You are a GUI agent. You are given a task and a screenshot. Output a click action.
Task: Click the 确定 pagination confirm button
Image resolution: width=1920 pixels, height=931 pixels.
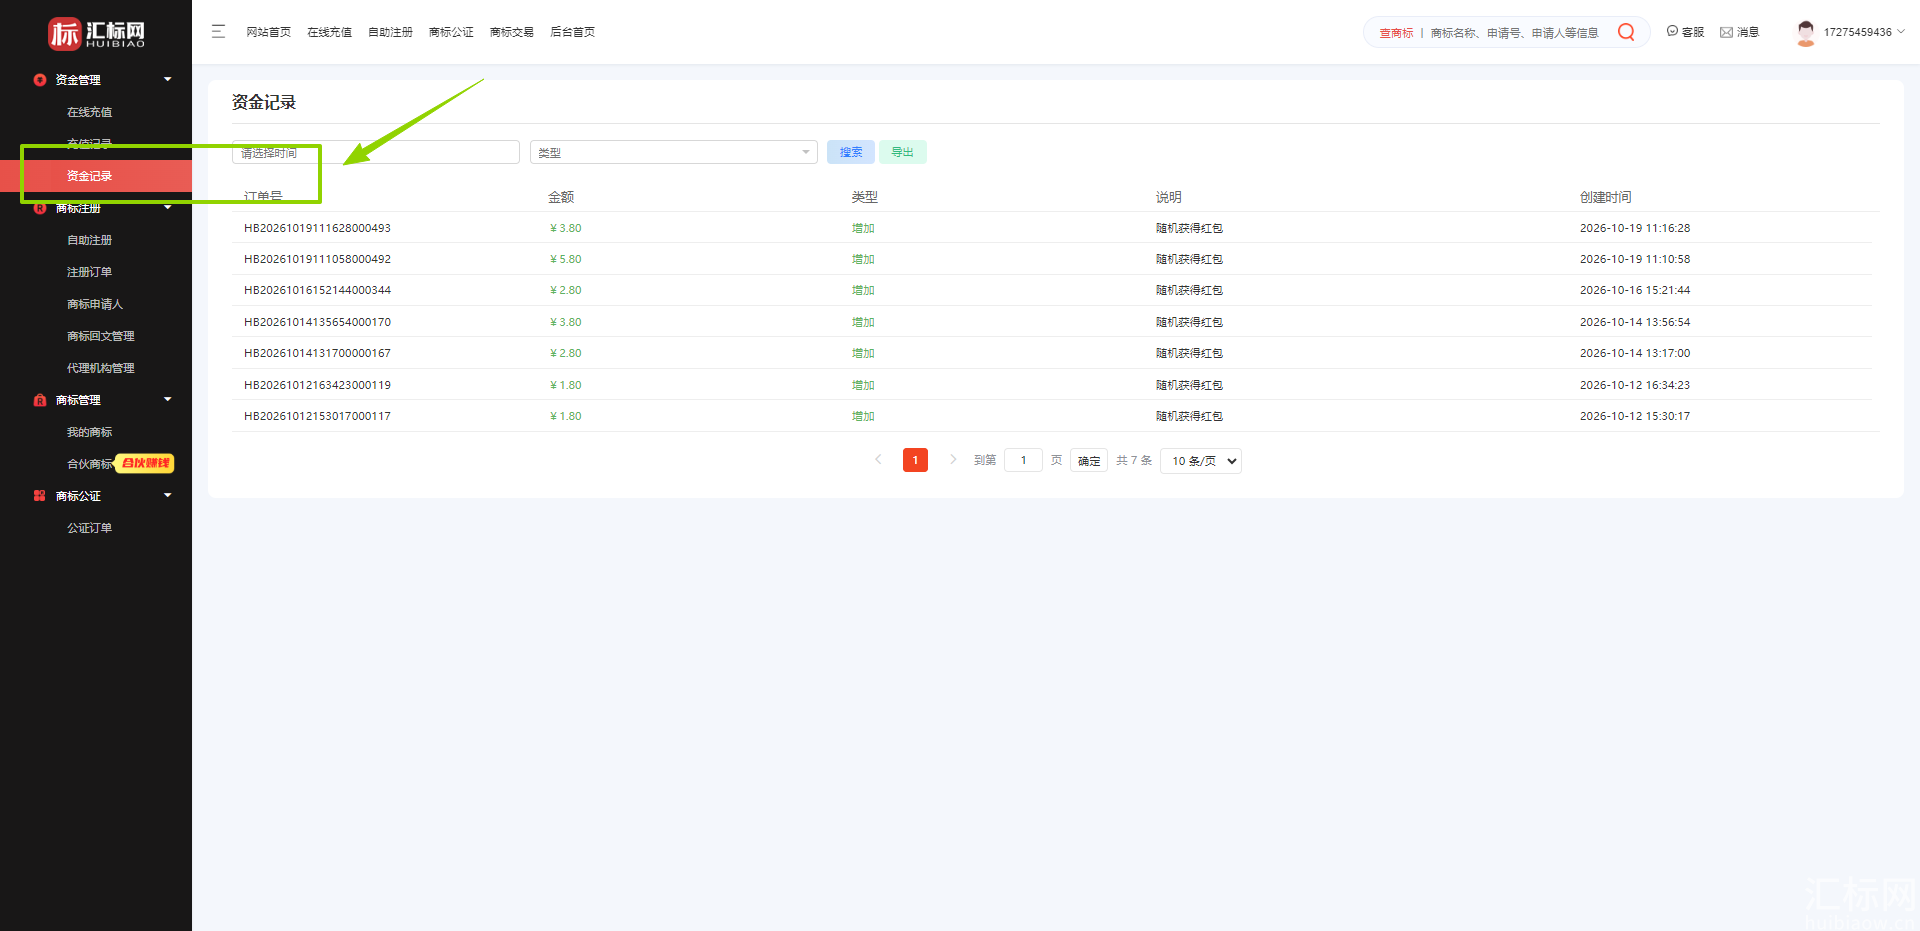tap(1089, 461)
